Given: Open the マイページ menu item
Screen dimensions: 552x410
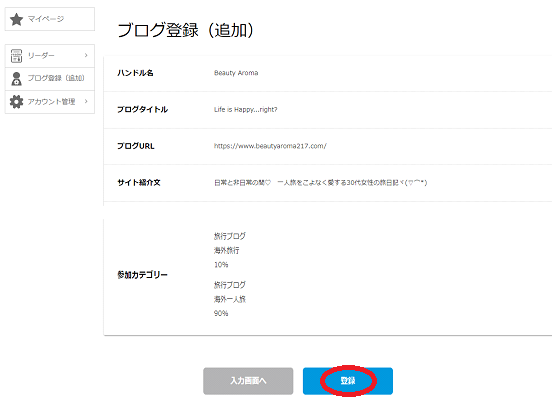Looking at the screenshot, I should pos(50,19).
